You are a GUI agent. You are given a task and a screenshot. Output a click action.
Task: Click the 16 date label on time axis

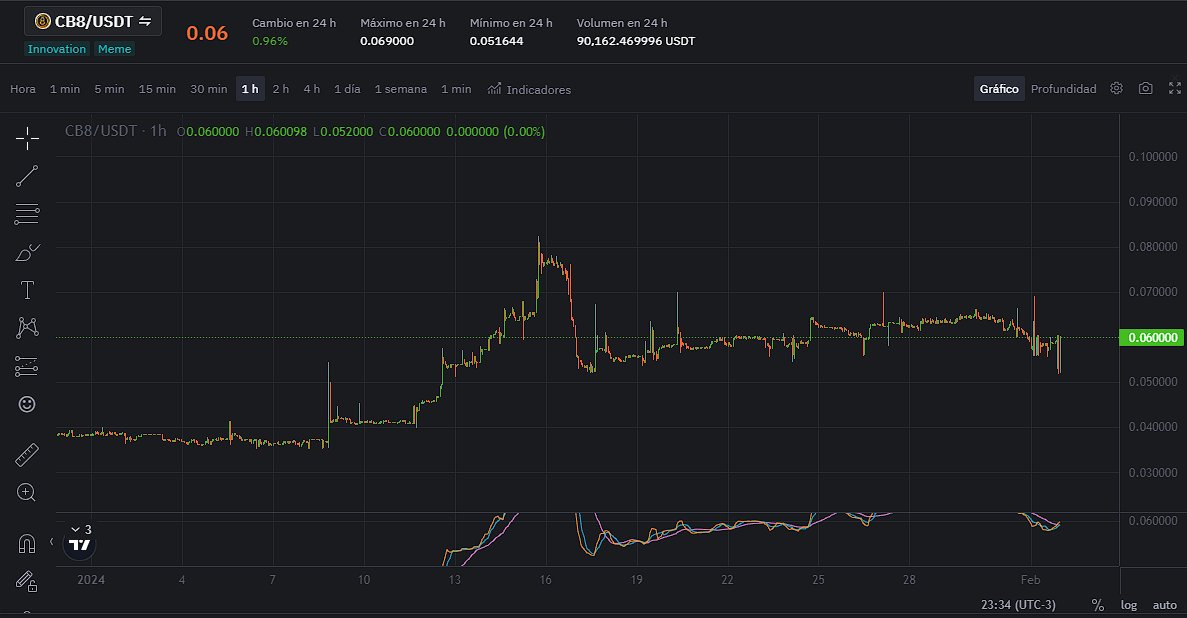[x=545, y=579]
